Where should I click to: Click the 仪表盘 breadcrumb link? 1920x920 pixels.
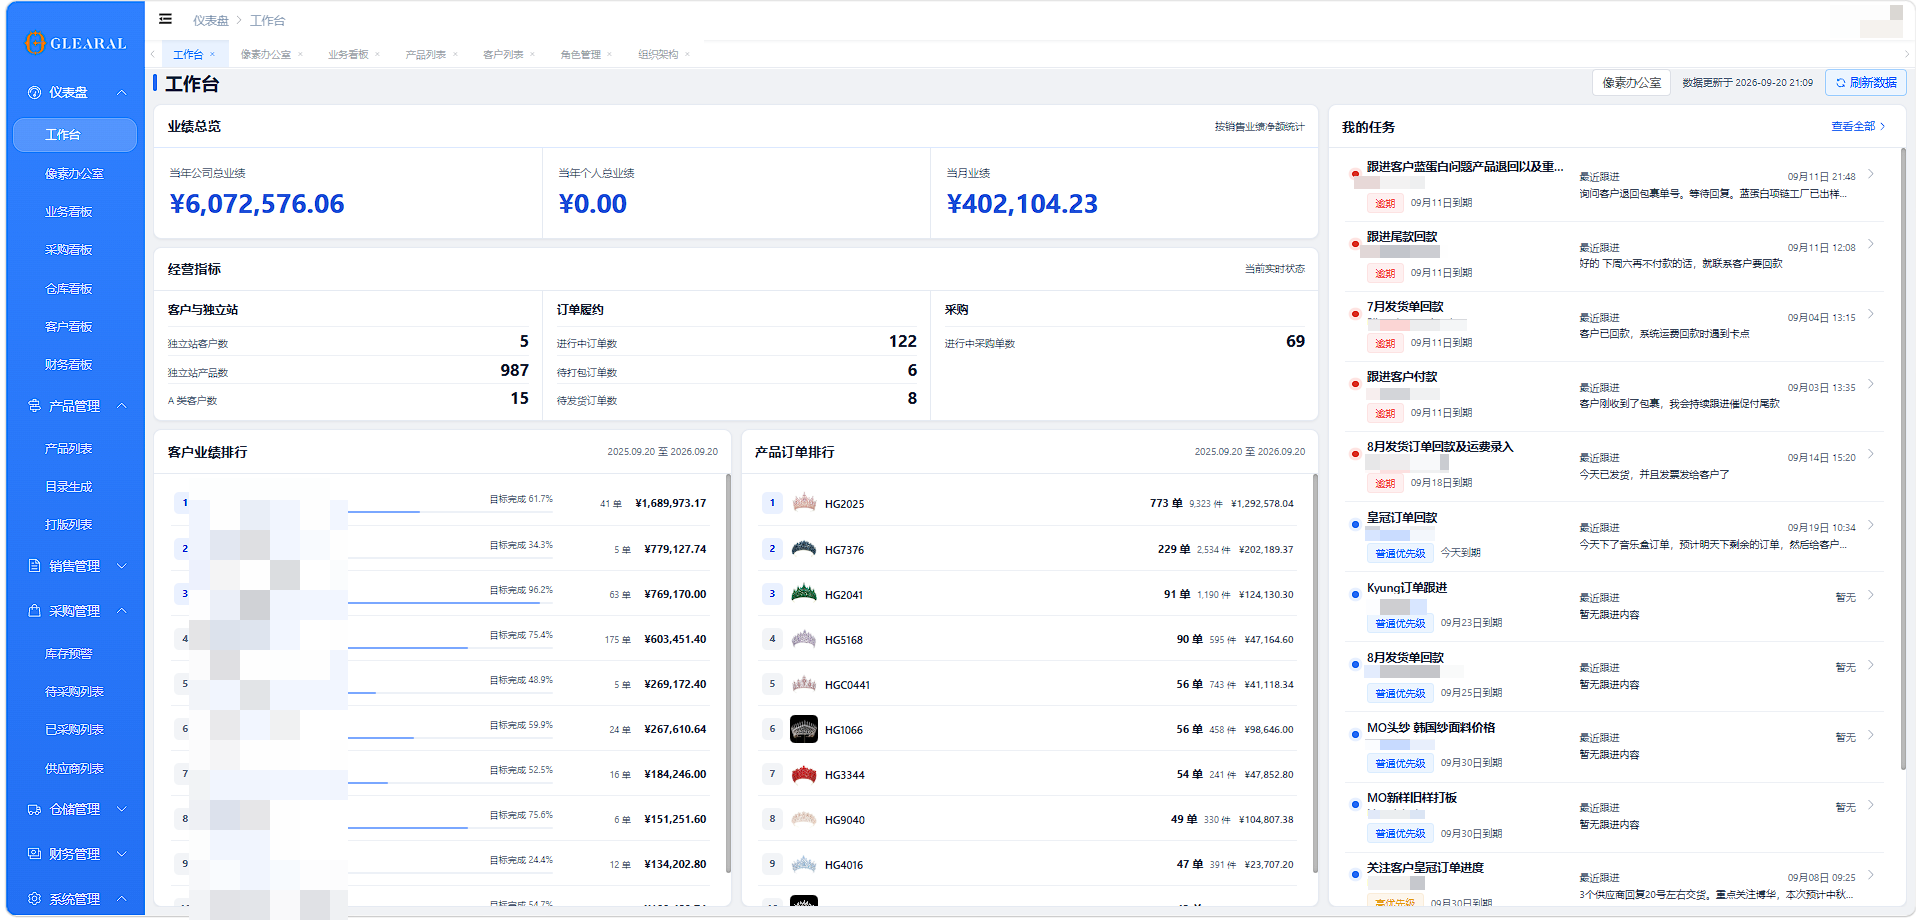(211, 20)
